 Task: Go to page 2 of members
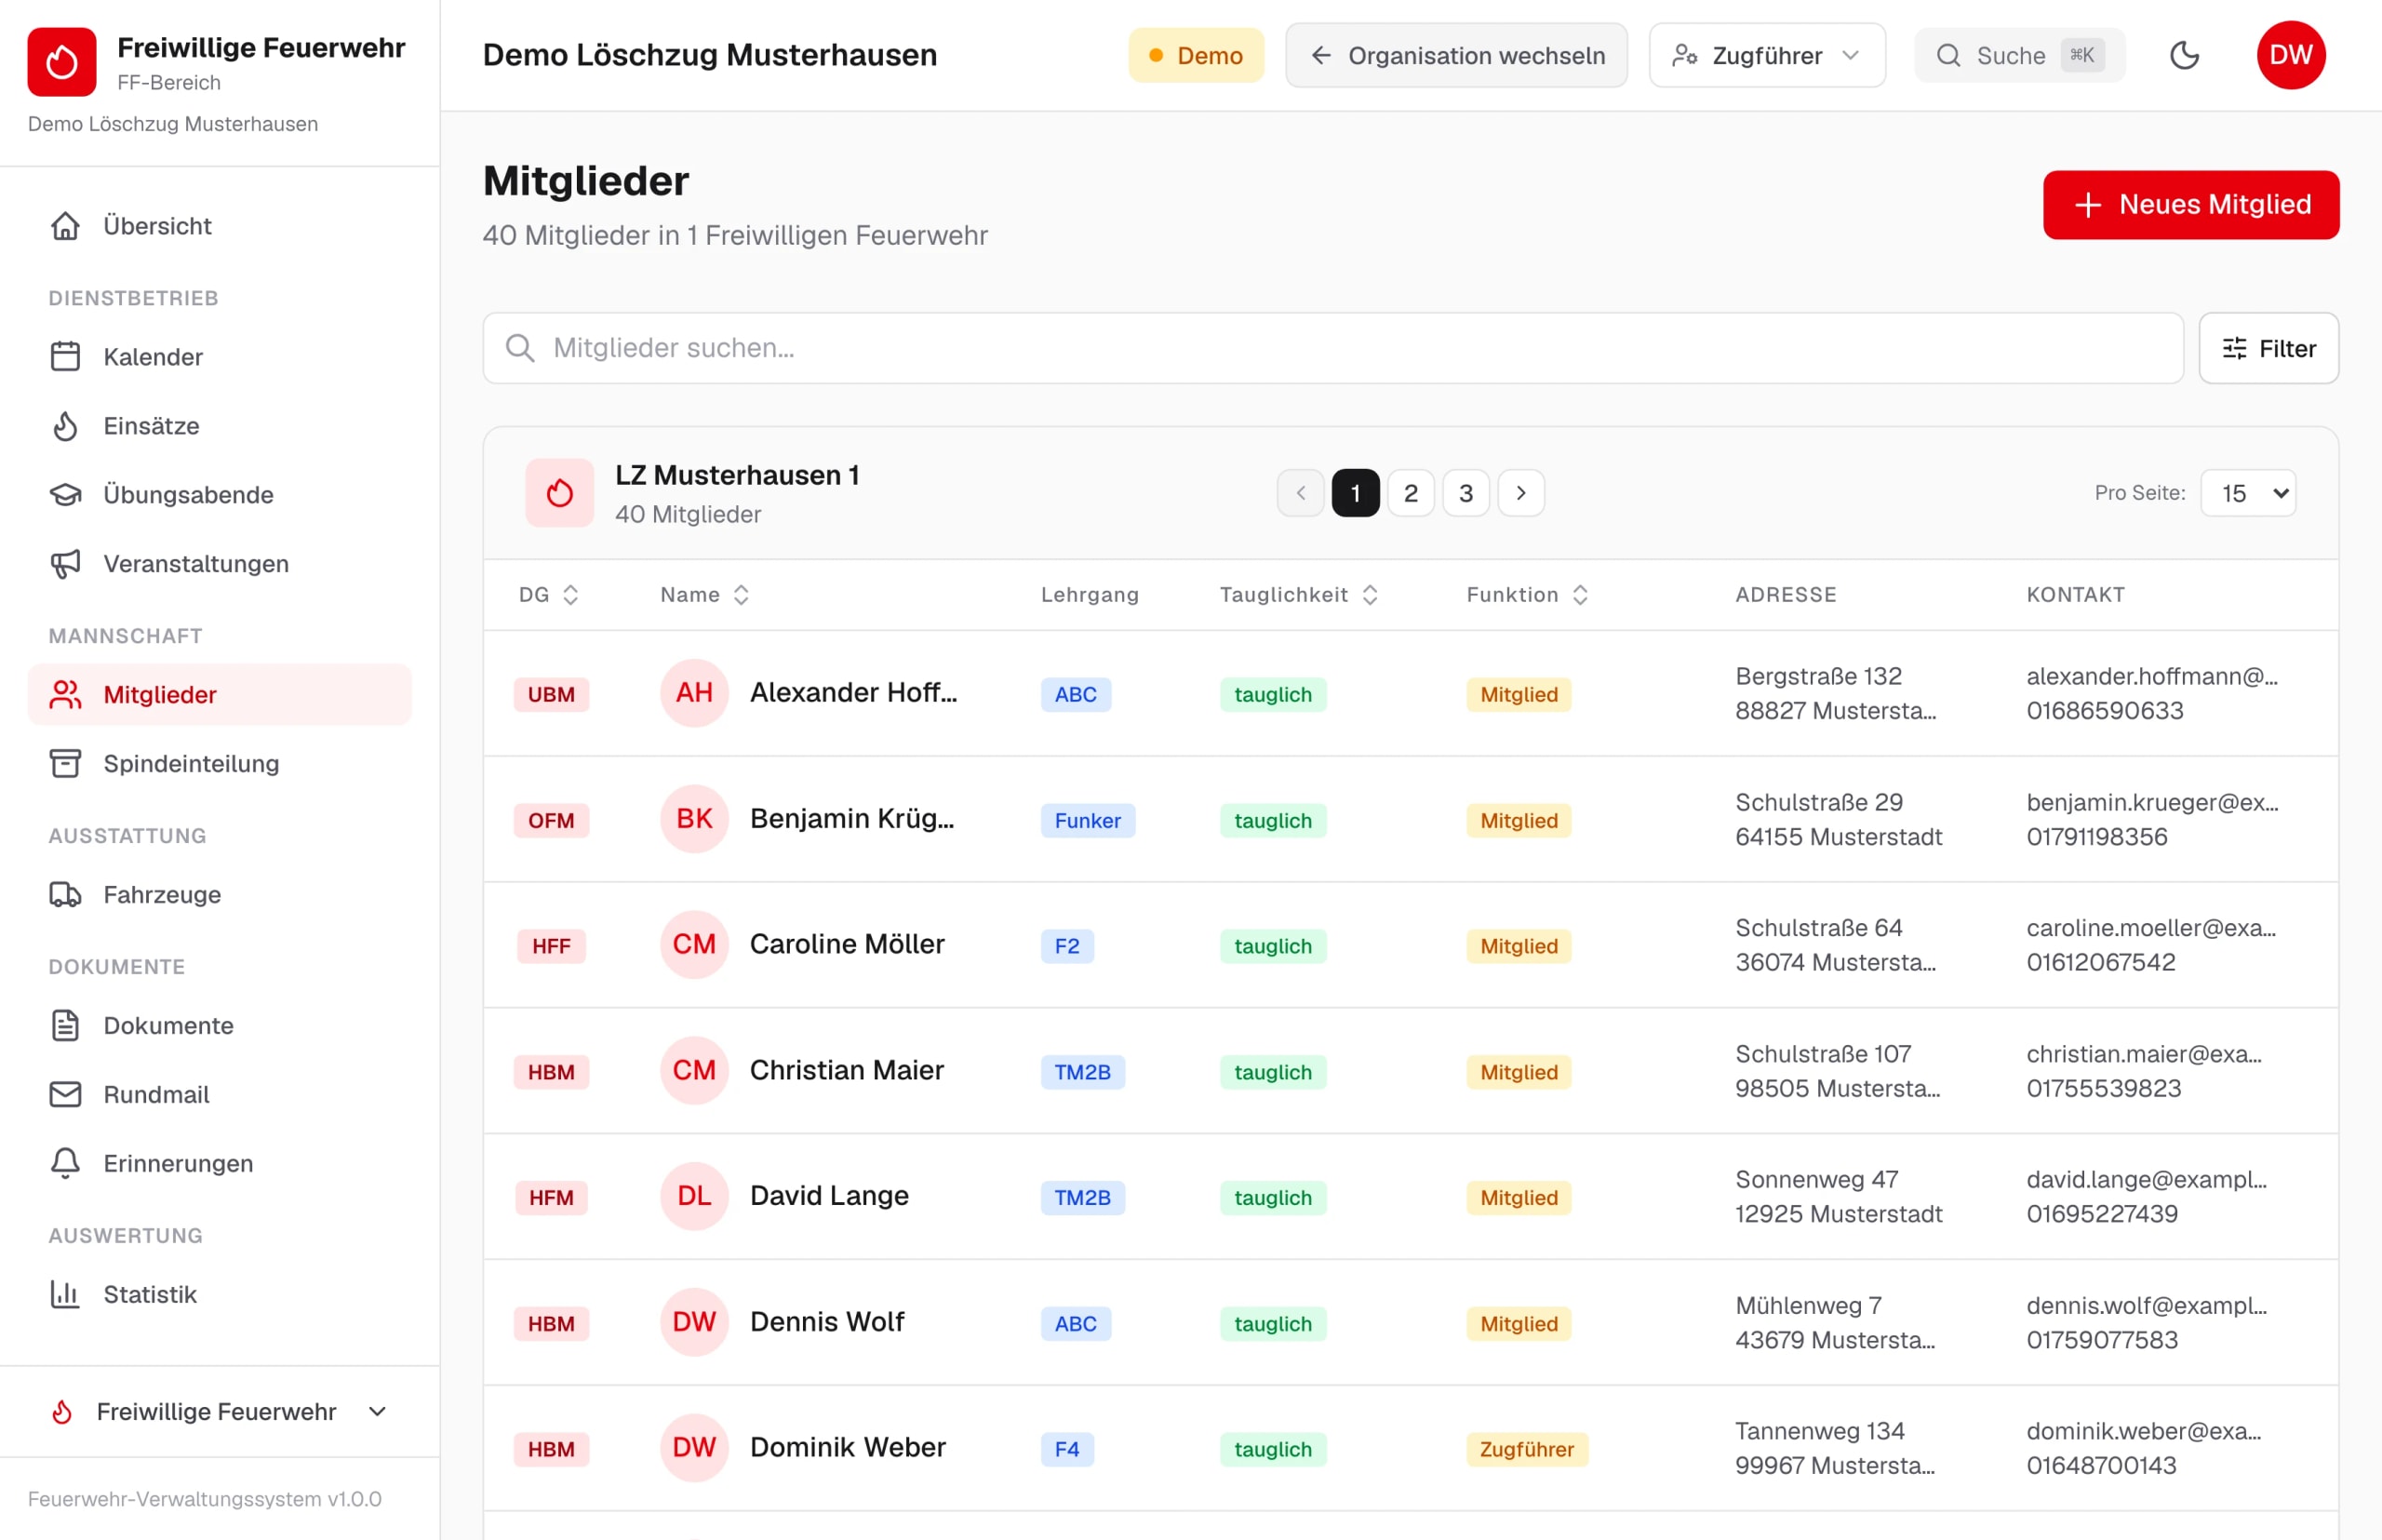(1410, 493)
